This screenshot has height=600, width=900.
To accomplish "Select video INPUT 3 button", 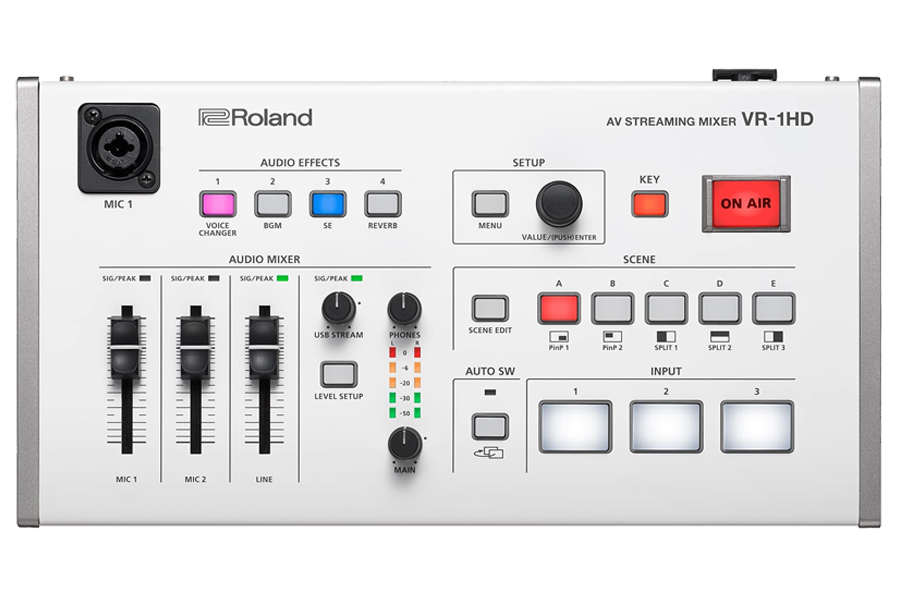I will (x=757, y=427).
